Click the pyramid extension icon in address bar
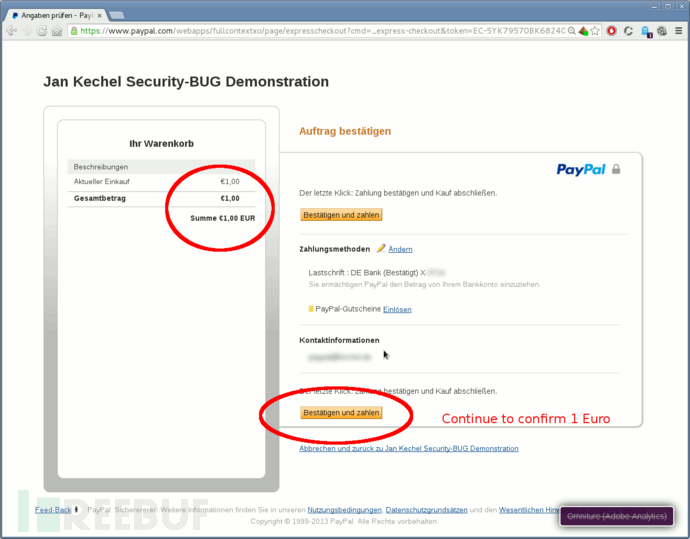 coord(584,31)
